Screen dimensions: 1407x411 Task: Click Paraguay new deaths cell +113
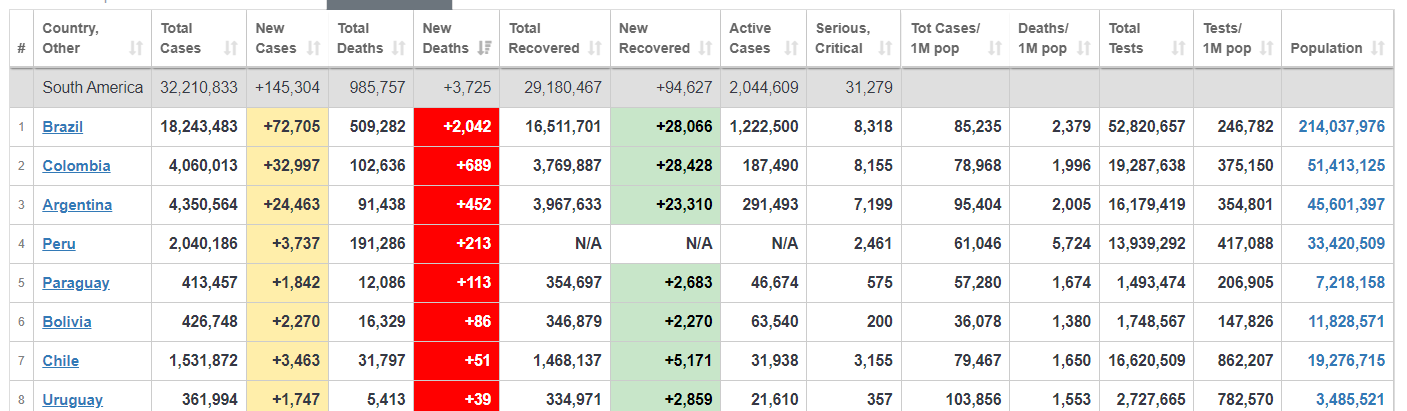coord(457,283)
